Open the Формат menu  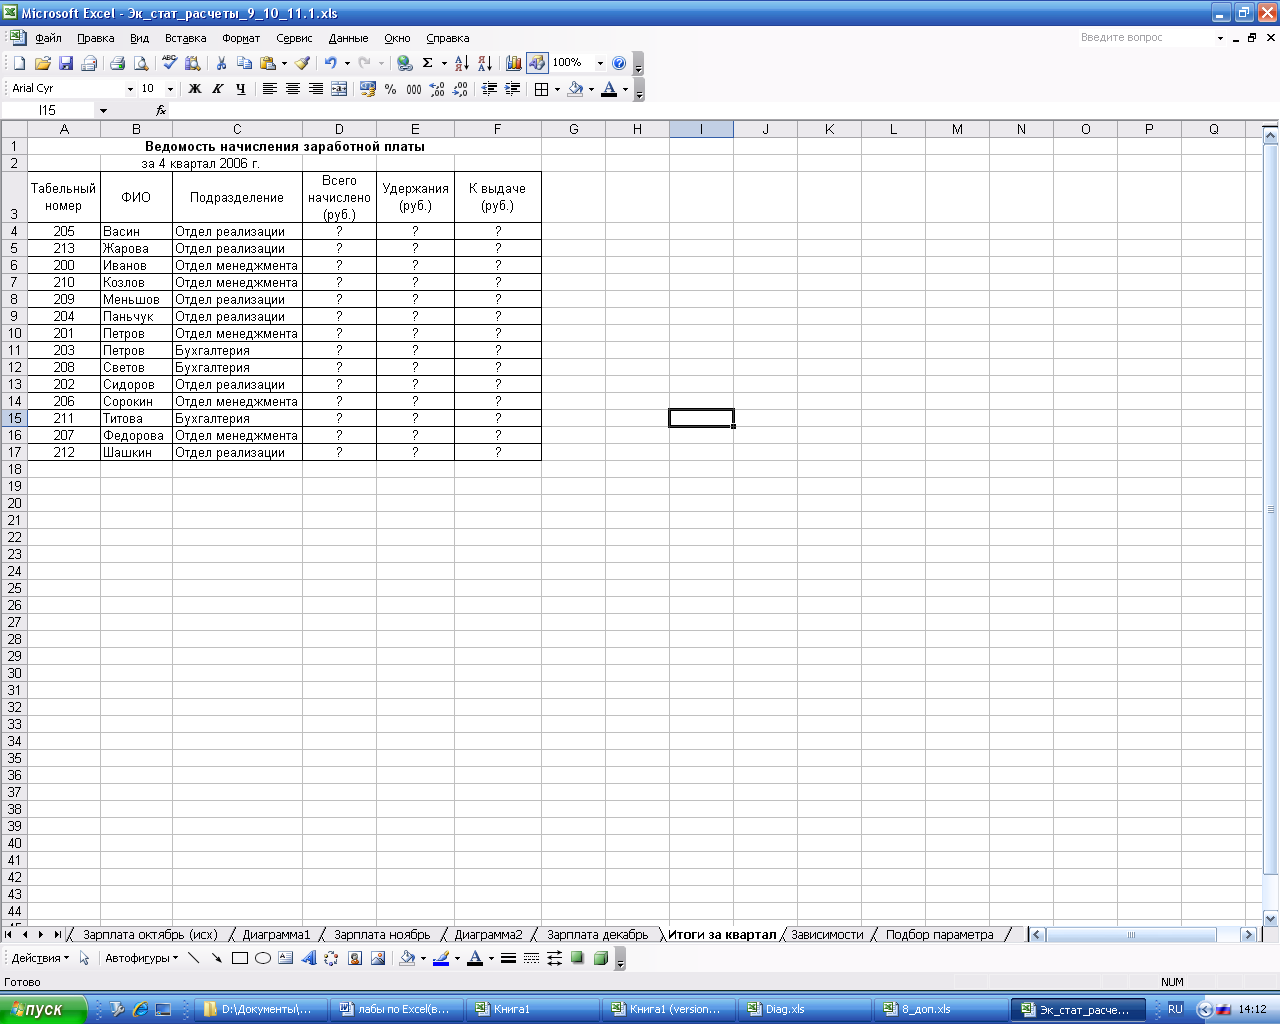click(x=241, y=38)
